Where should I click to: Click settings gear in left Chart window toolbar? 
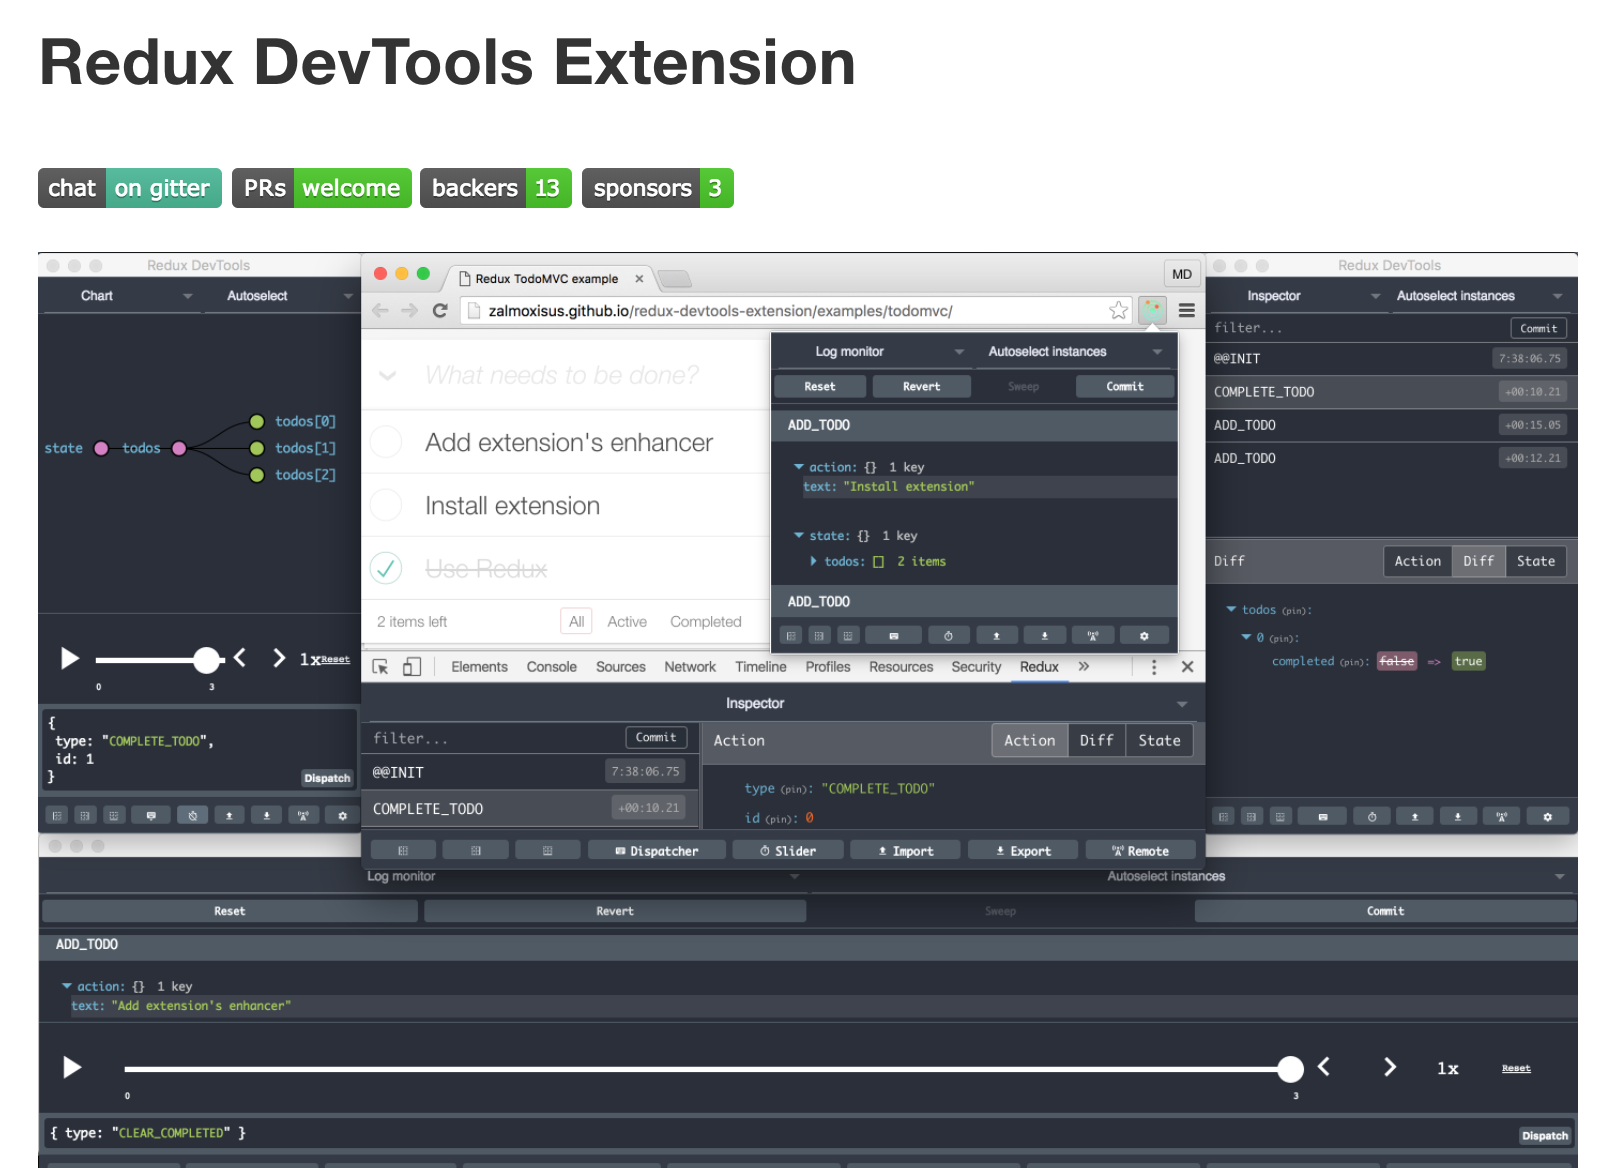[x=342, y=816]
